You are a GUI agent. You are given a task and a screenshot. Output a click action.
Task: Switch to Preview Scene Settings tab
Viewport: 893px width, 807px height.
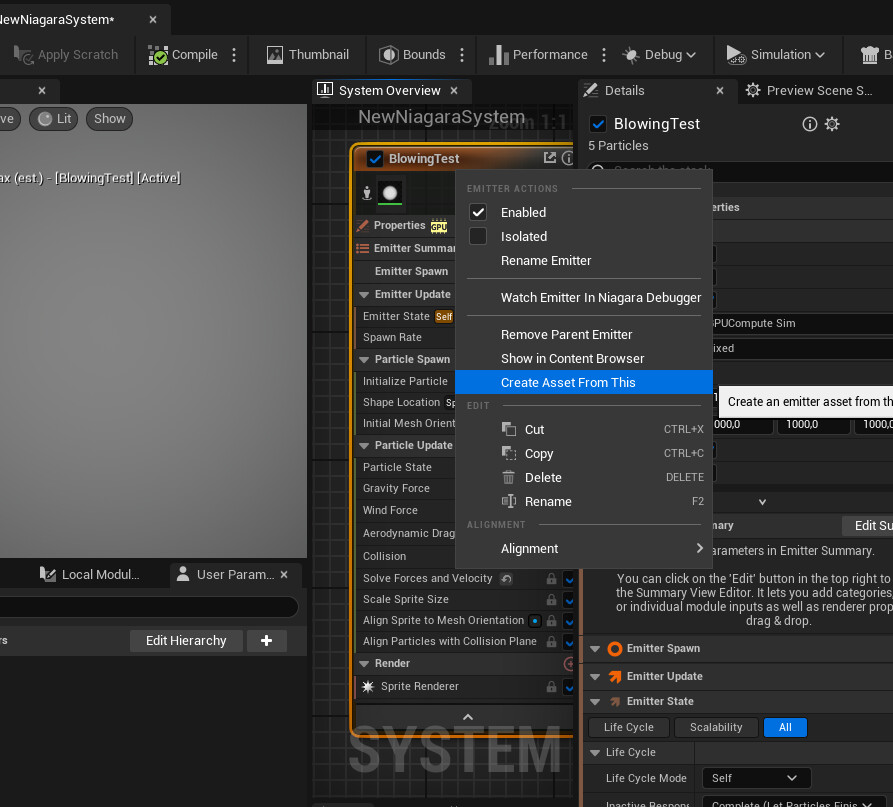(x=809, y=91)
